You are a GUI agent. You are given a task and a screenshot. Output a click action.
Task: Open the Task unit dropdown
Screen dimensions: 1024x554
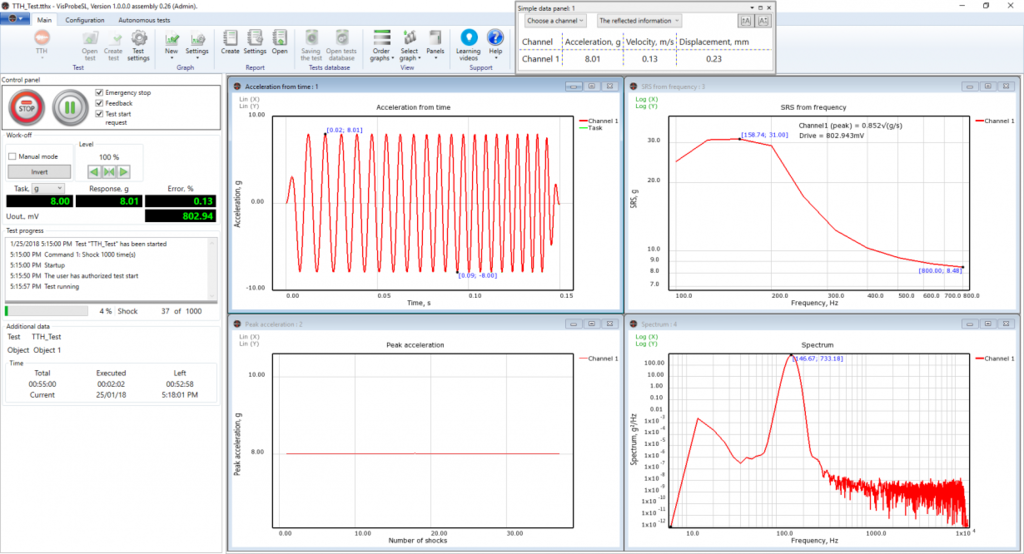point(48,188)
